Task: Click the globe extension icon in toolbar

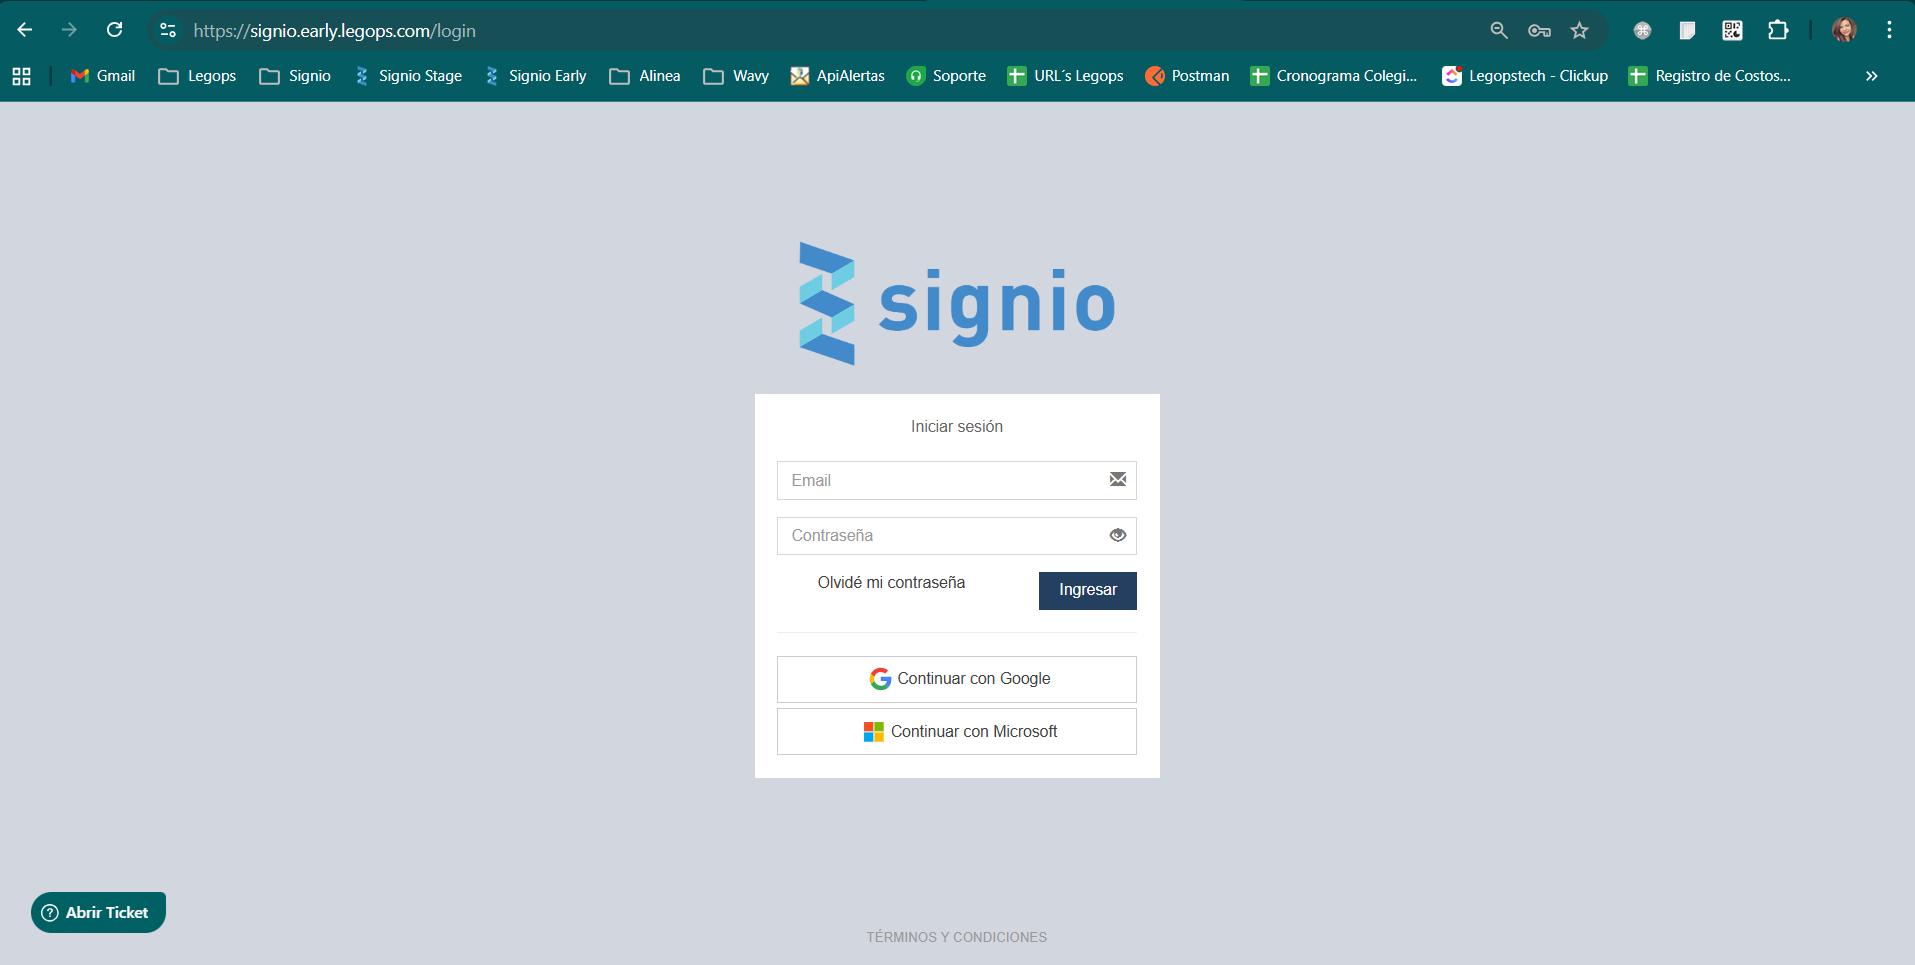Action: pos(1642,31)
